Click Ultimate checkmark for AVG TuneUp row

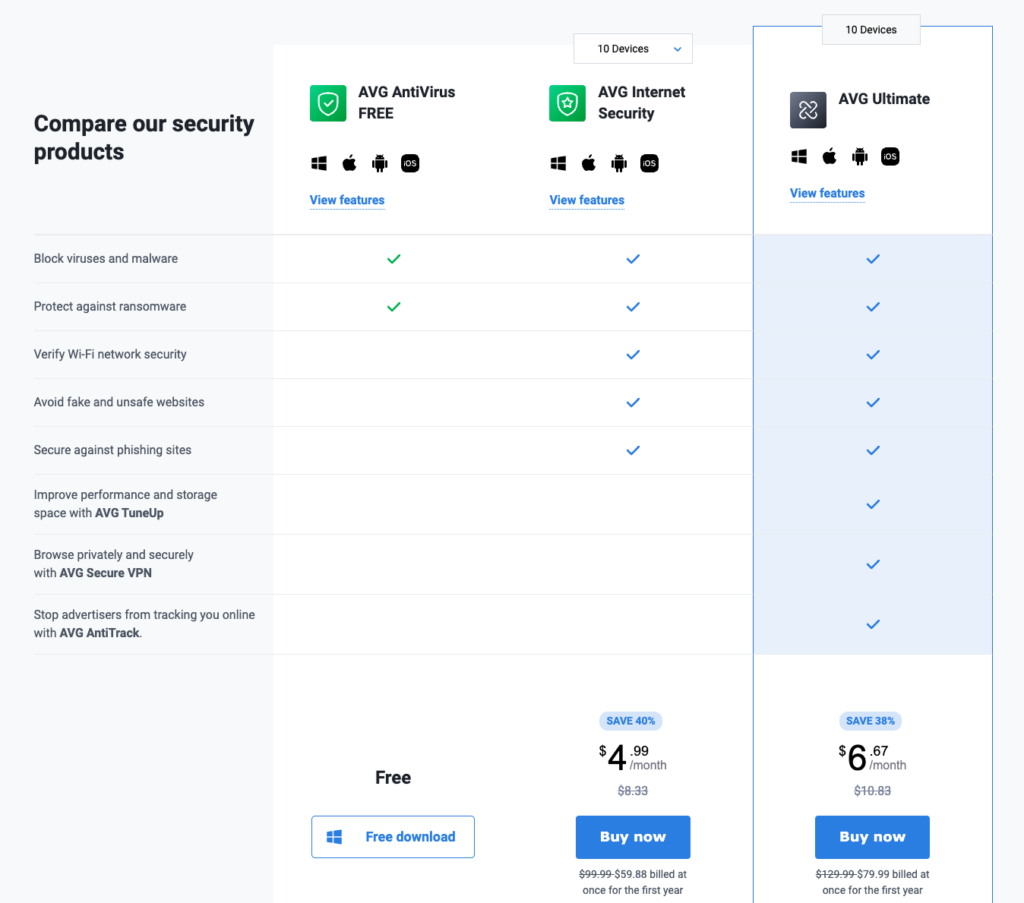click(x=873, y=504)
